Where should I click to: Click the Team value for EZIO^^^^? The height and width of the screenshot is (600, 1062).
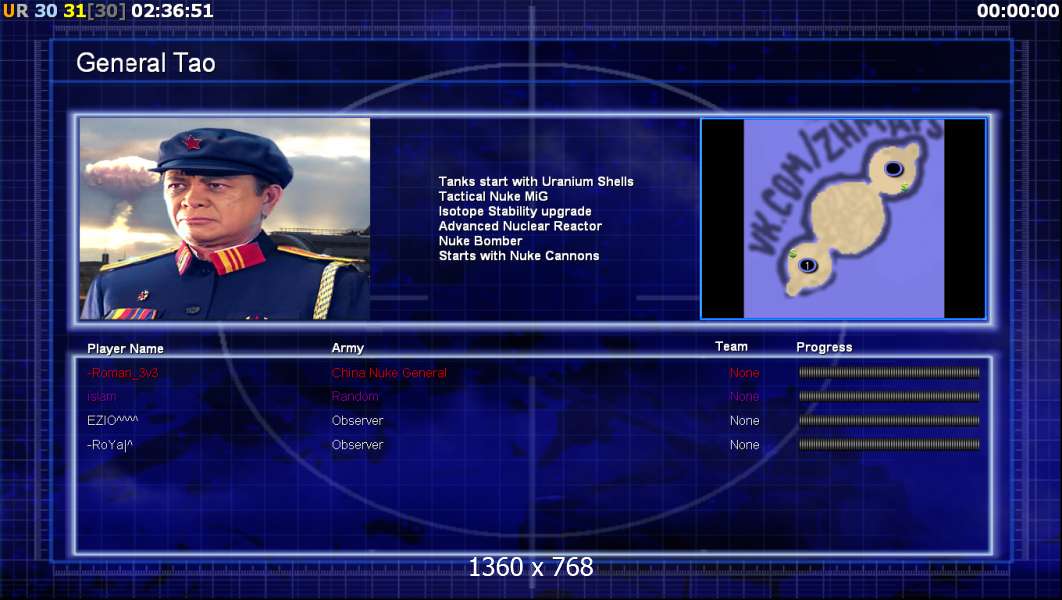tap(744, 421)
